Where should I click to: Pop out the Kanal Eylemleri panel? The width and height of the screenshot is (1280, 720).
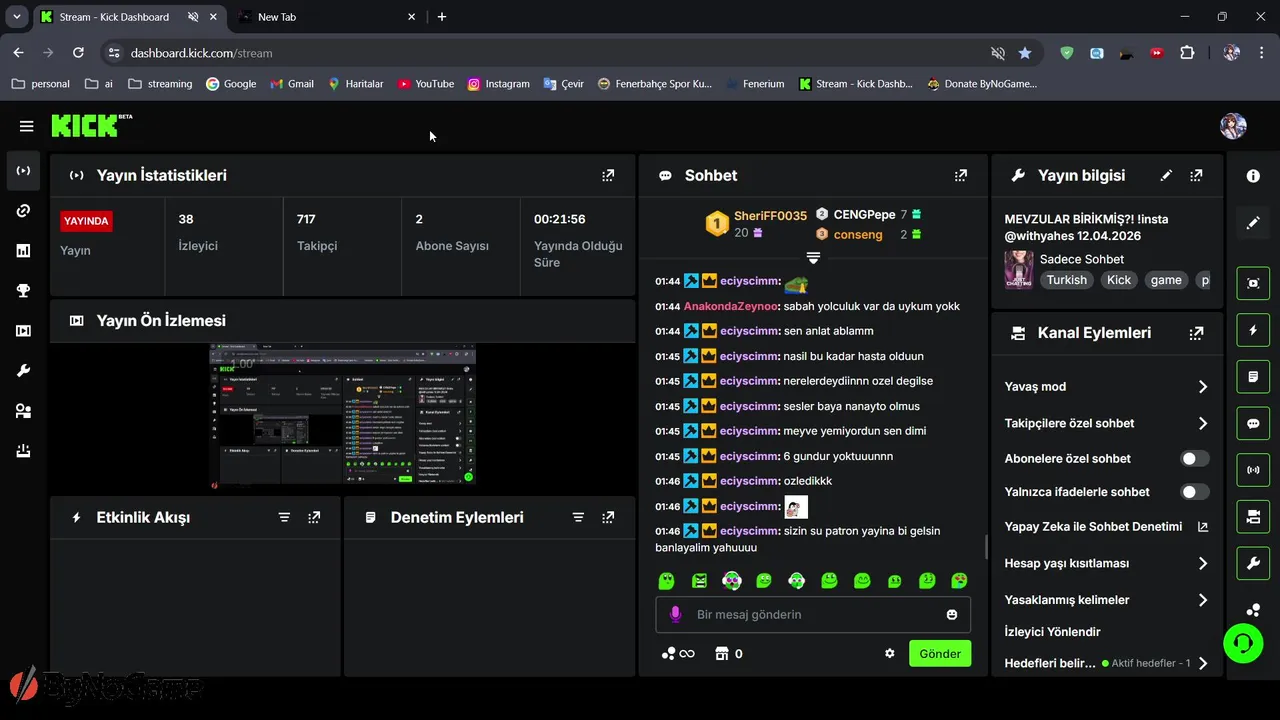tap(1196, 333)
